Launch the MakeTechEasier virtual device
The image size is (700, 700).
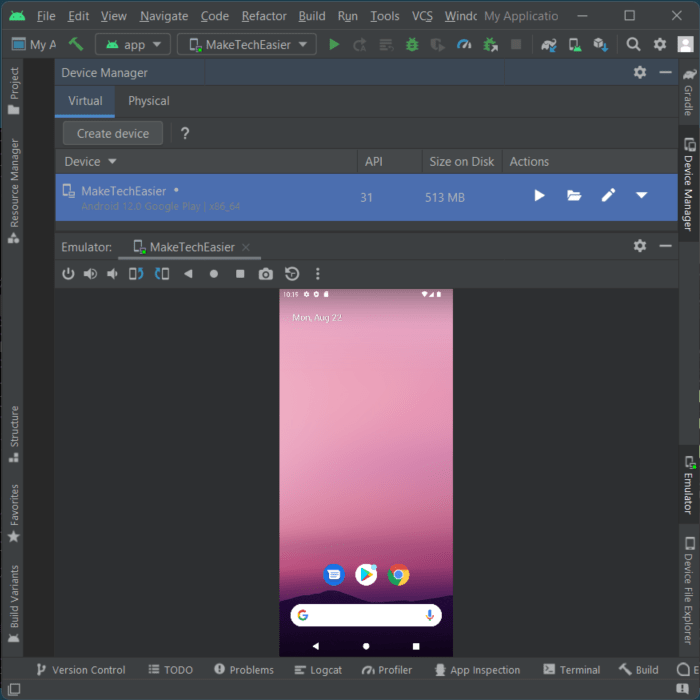coord(539,196)
